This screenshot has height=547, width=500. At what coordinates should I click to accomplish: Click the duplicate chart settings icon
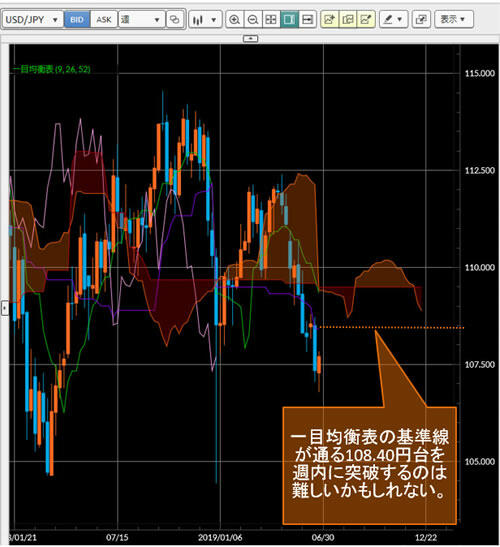[x=348, y=20]
